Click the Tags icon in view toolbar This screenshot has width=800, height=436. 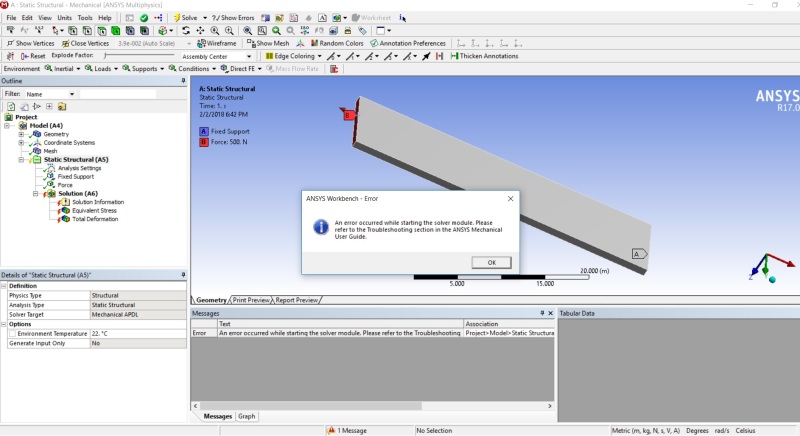coord(362,31)
